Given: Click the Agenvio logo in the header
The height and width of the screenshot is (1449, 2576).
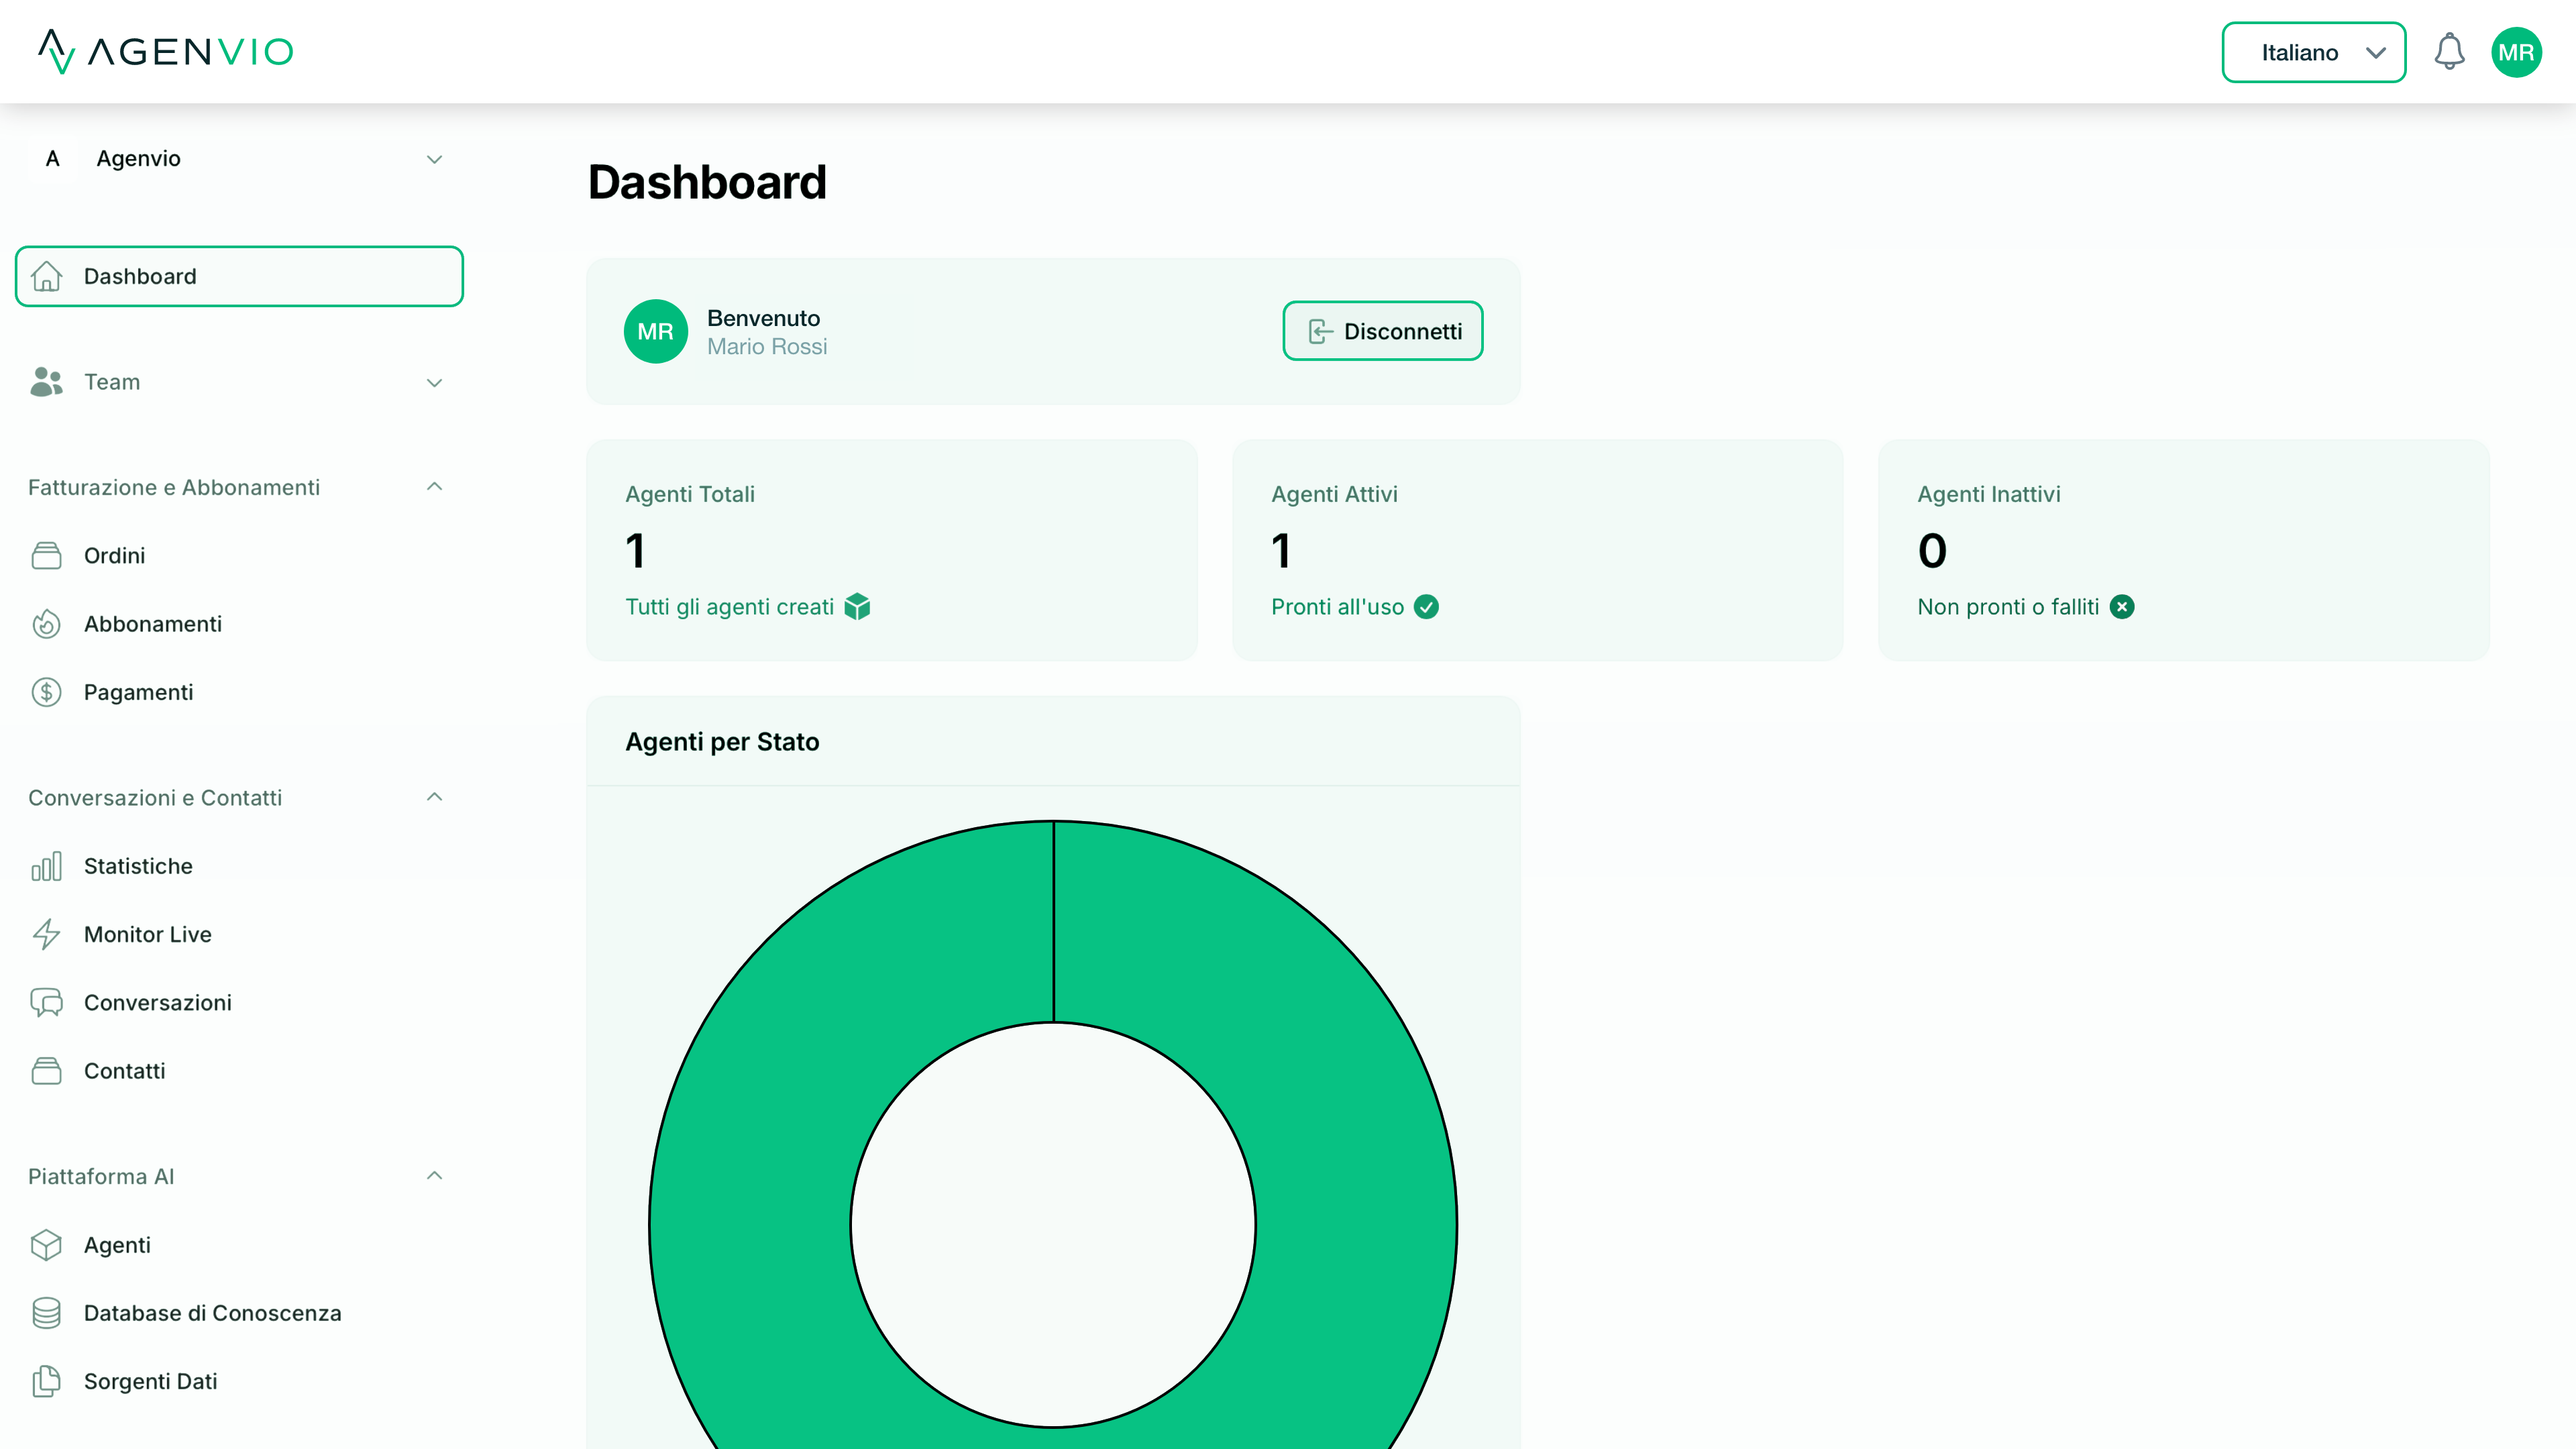Looking at the screenshot, I should pos(165,52).
